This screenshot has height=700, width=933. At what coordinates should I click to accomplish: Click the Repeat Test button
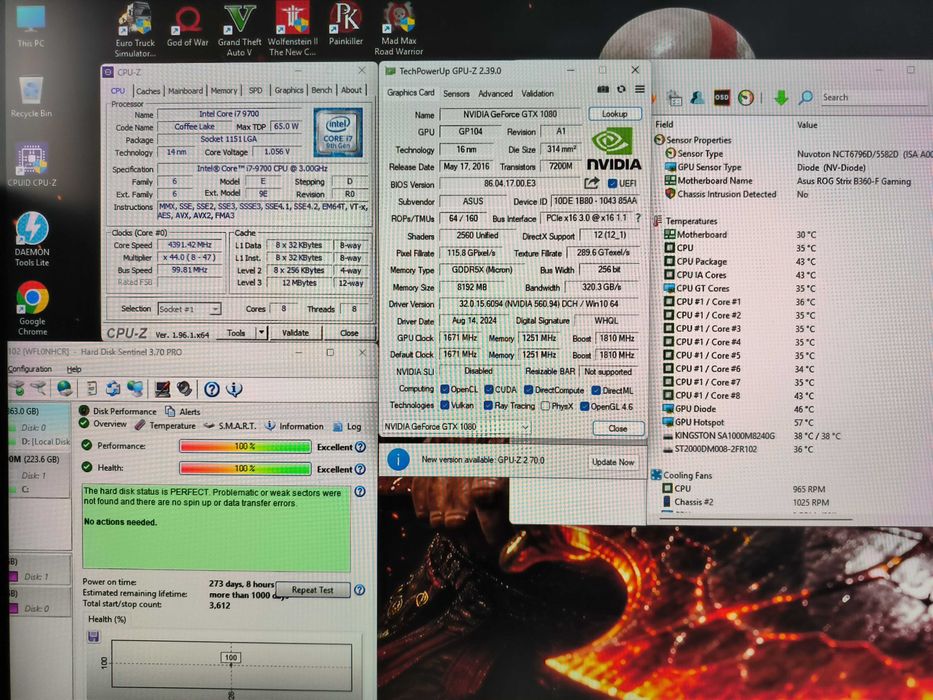point(312,590)
